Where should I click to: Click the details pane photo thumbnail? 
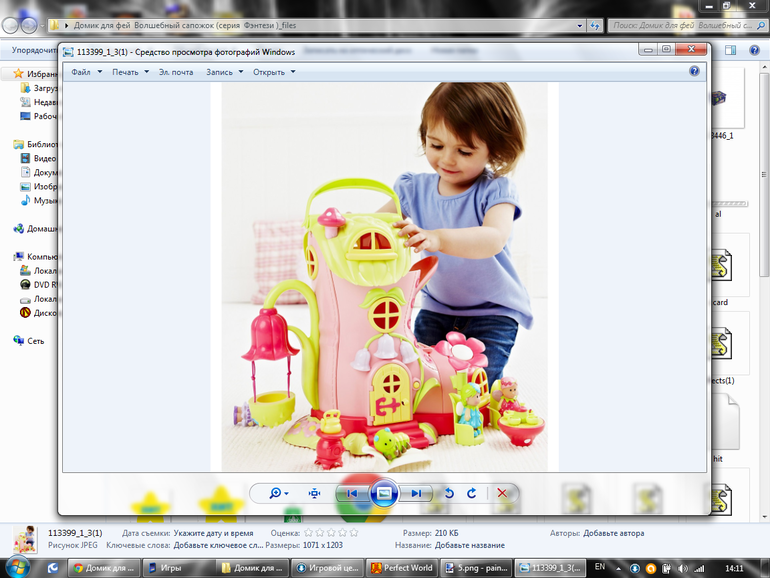click(25, 539)
